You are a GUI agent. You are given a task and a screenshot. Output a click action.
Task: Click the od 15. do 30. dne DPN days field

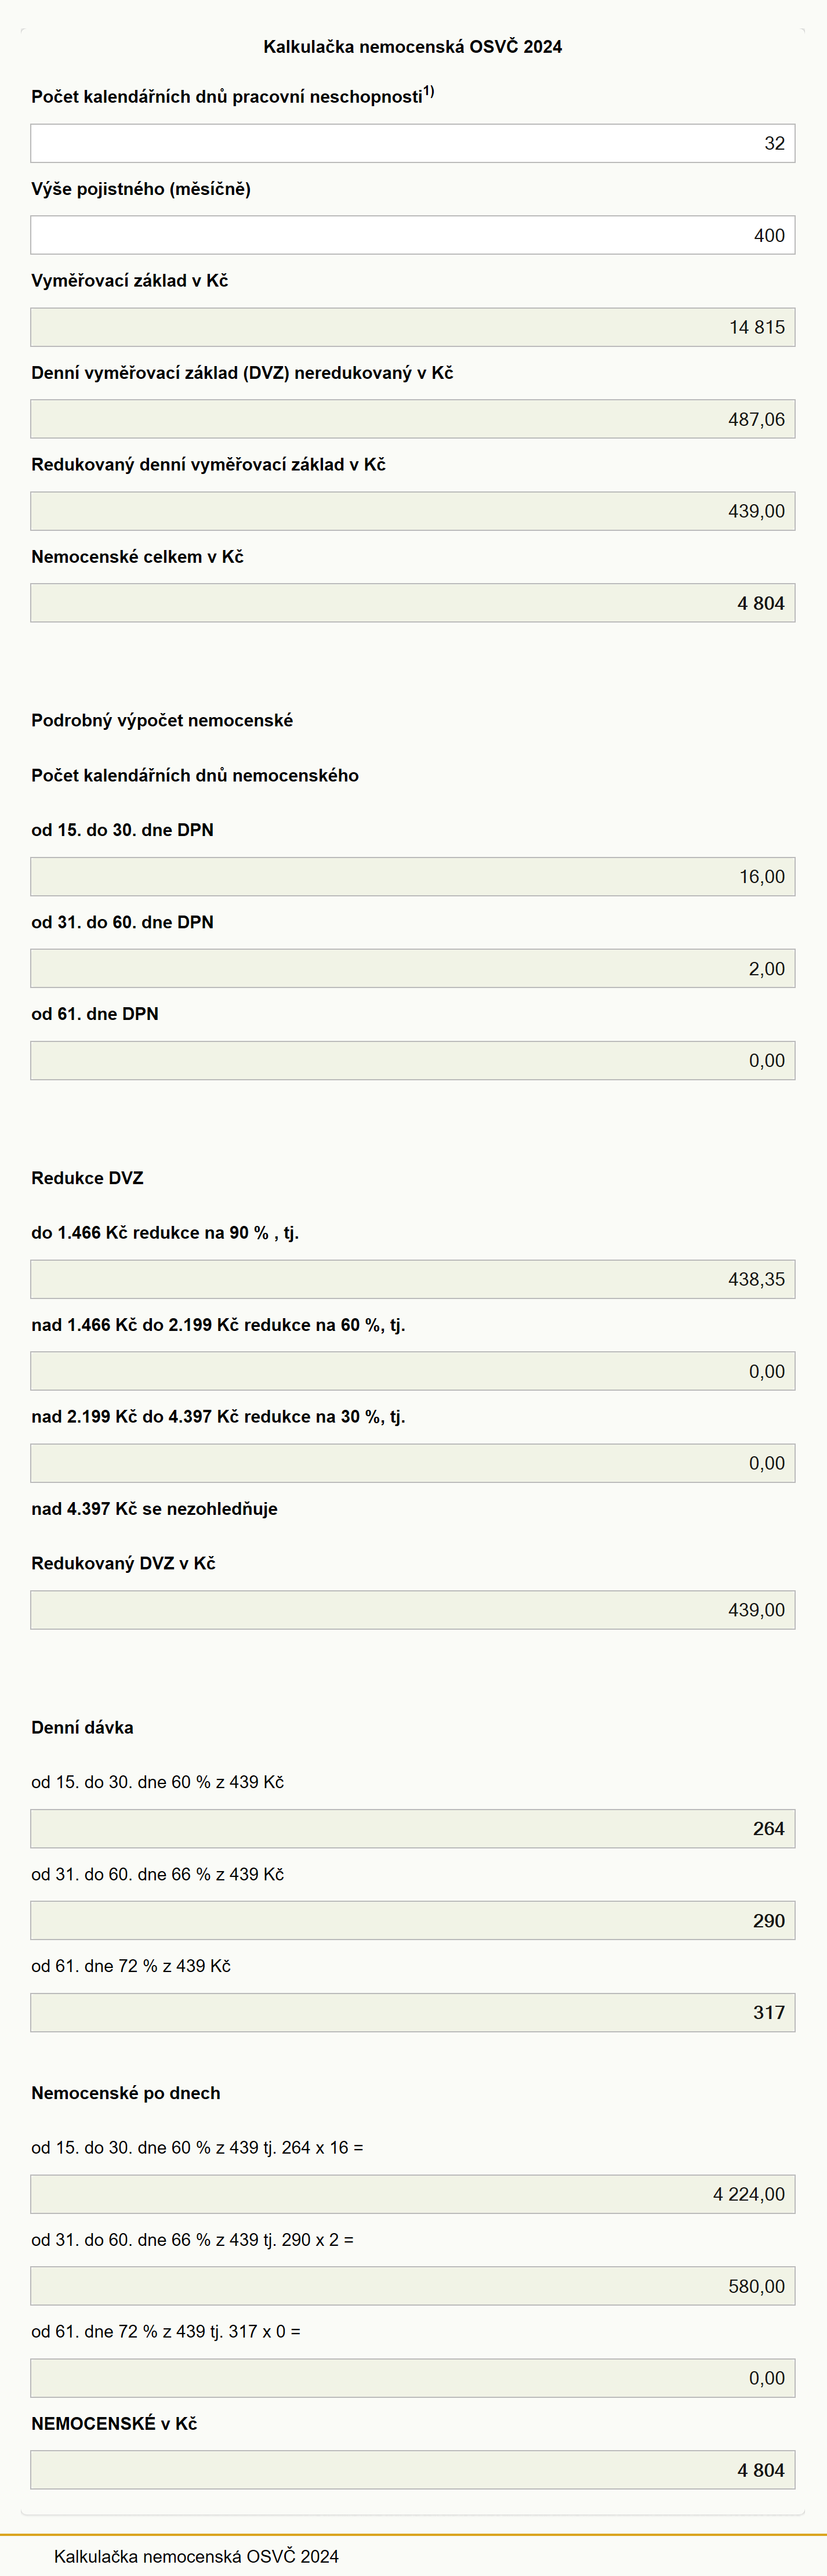click(x=413, y=876)
